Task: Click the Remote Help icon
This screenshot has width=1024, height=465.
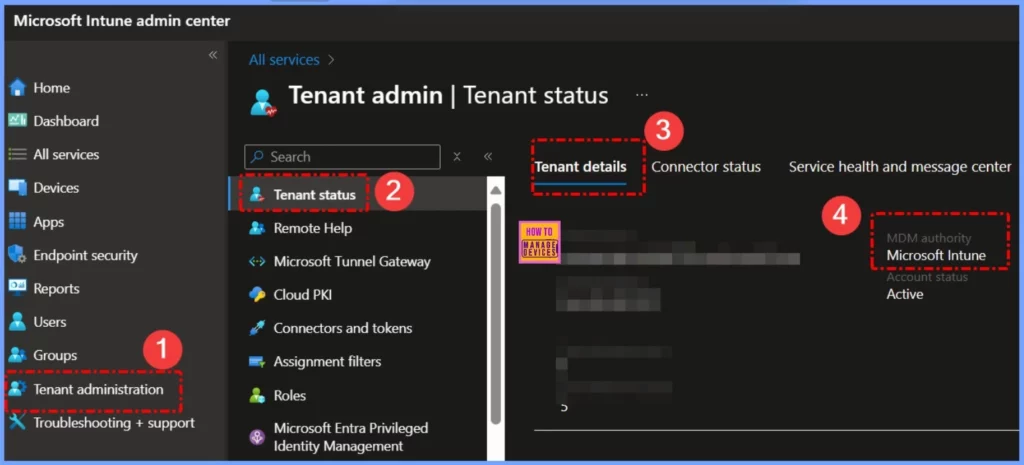Action: [x=257, y=228]
